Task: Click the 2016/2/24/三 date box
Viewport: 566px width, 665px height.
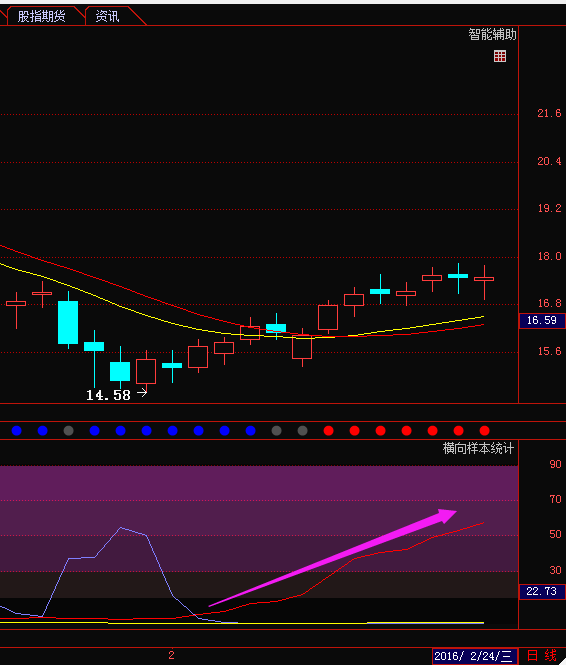Action: point(475,656)
